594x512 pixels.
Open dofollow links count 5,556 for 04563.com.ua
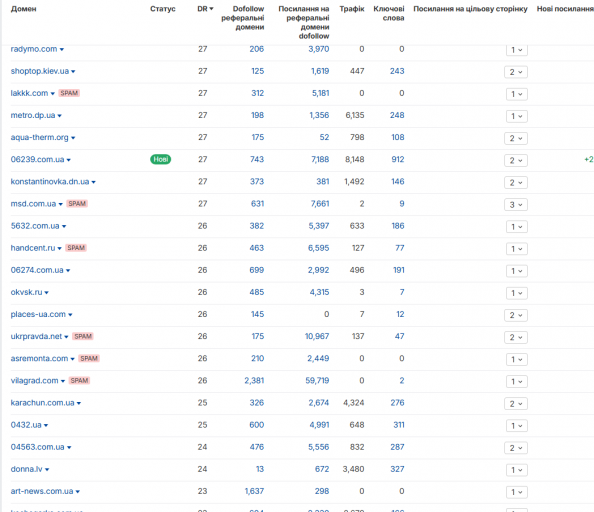[x=319, y=447]
